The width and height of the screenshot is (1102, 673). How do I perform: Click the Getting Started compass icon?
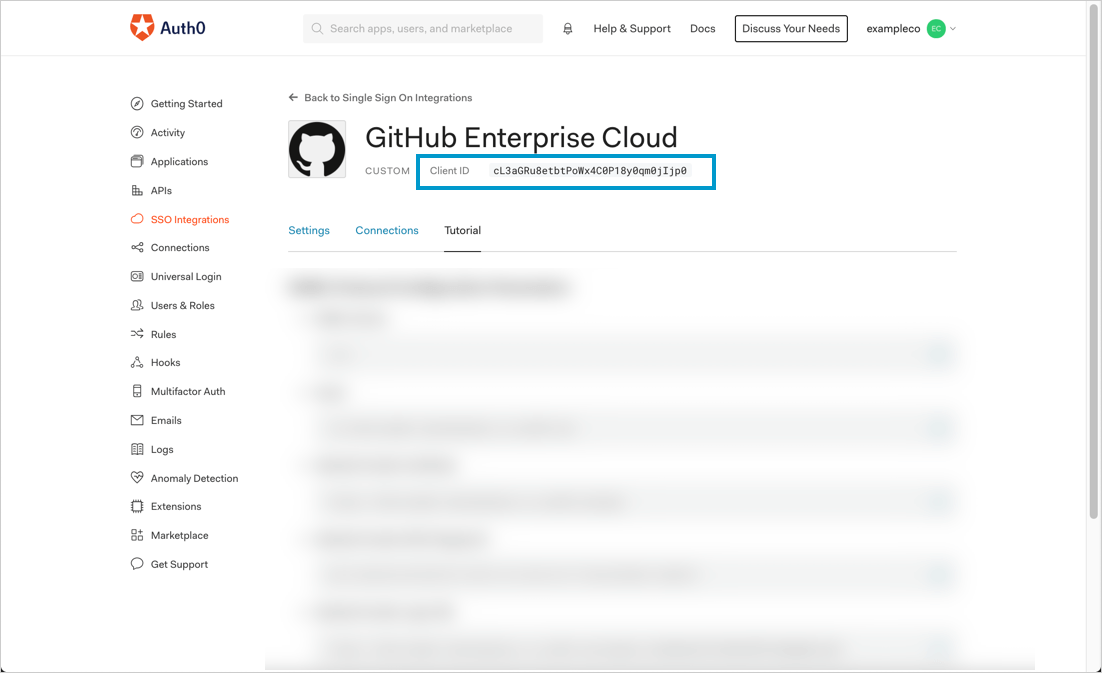click(137, 103)
